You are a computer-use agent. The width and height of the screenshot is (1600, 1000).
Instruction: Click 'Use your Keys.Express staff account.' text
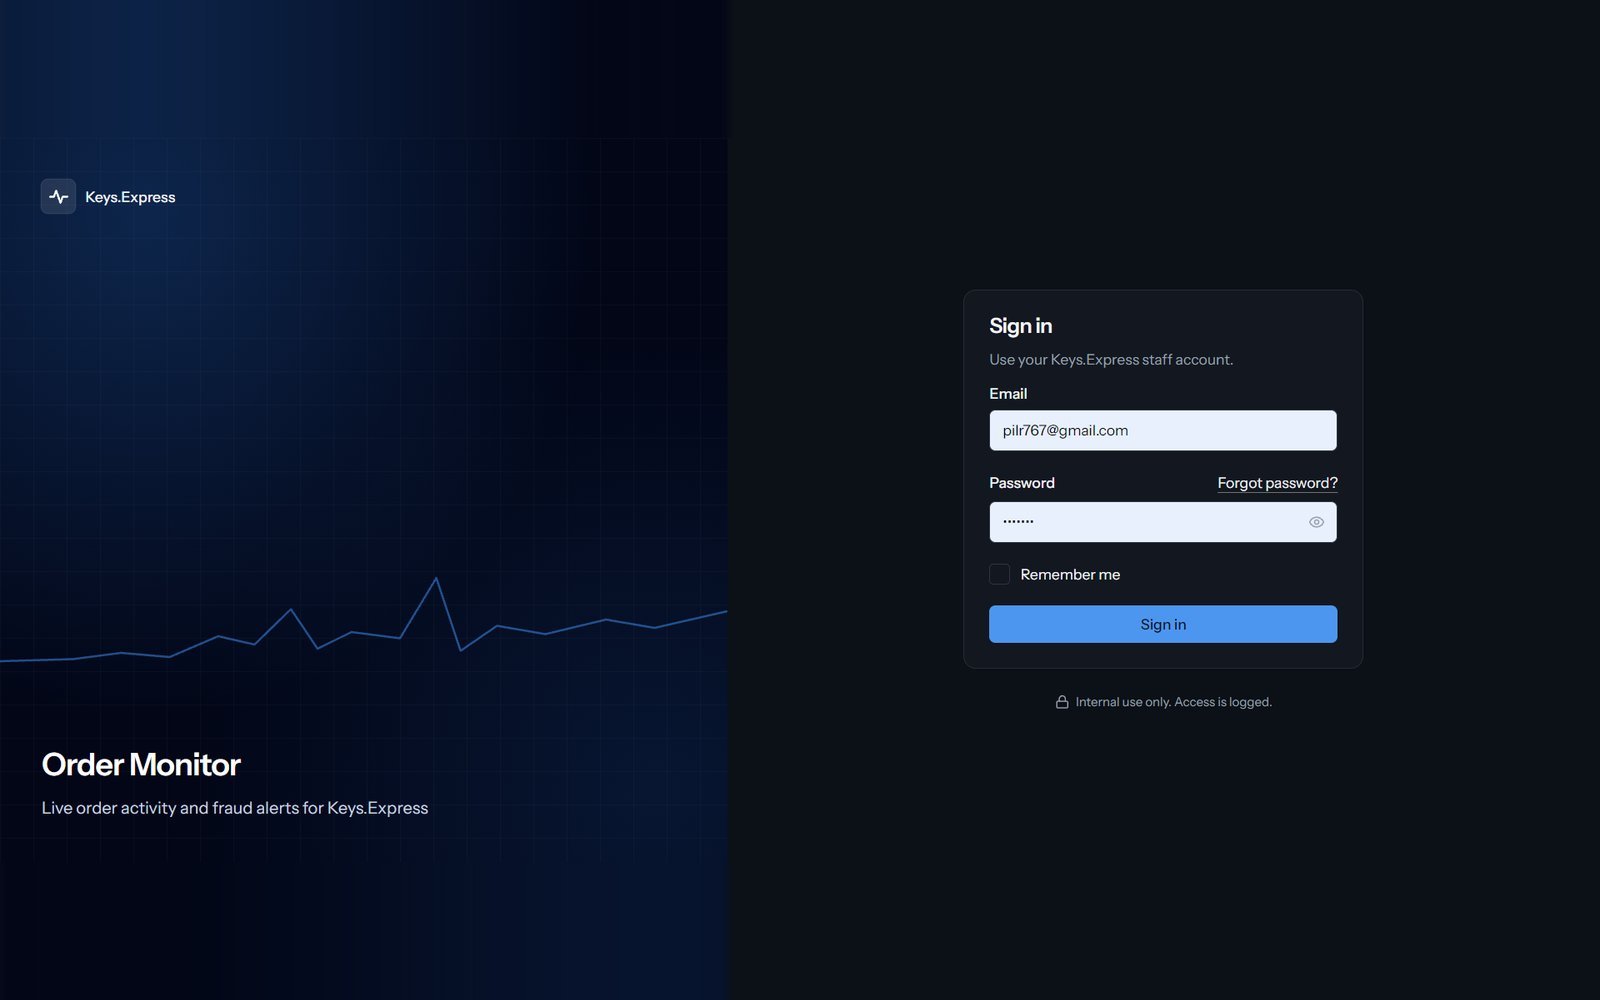point(1111,360)
